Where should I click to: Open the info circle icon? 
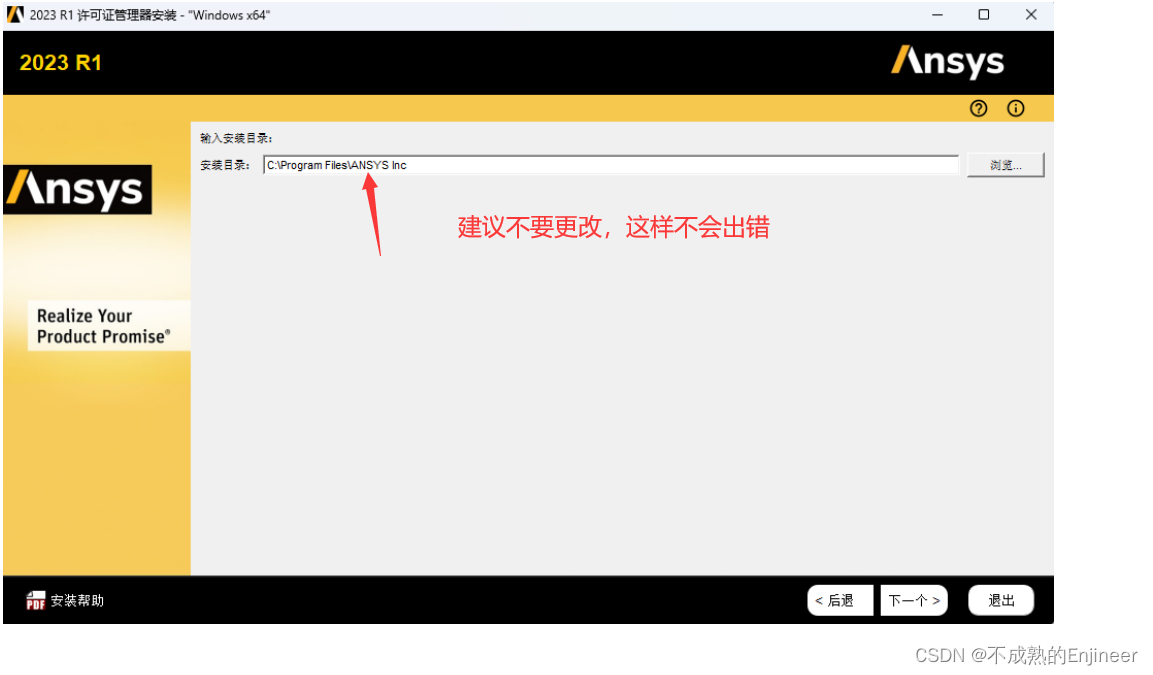tap(1015, 109)
